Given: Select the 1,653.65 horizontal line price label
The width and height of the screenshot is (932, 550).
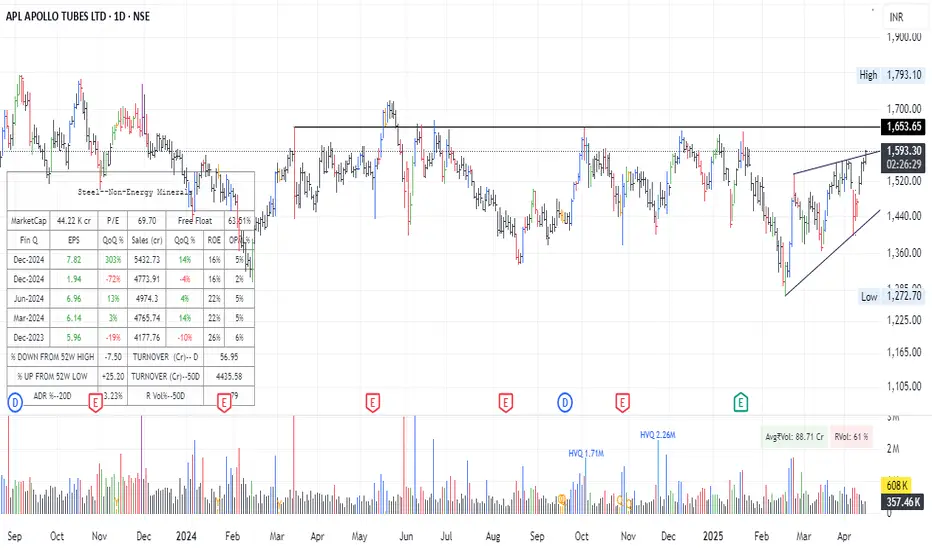Looking at the screenshot, I should coord(903,126).
